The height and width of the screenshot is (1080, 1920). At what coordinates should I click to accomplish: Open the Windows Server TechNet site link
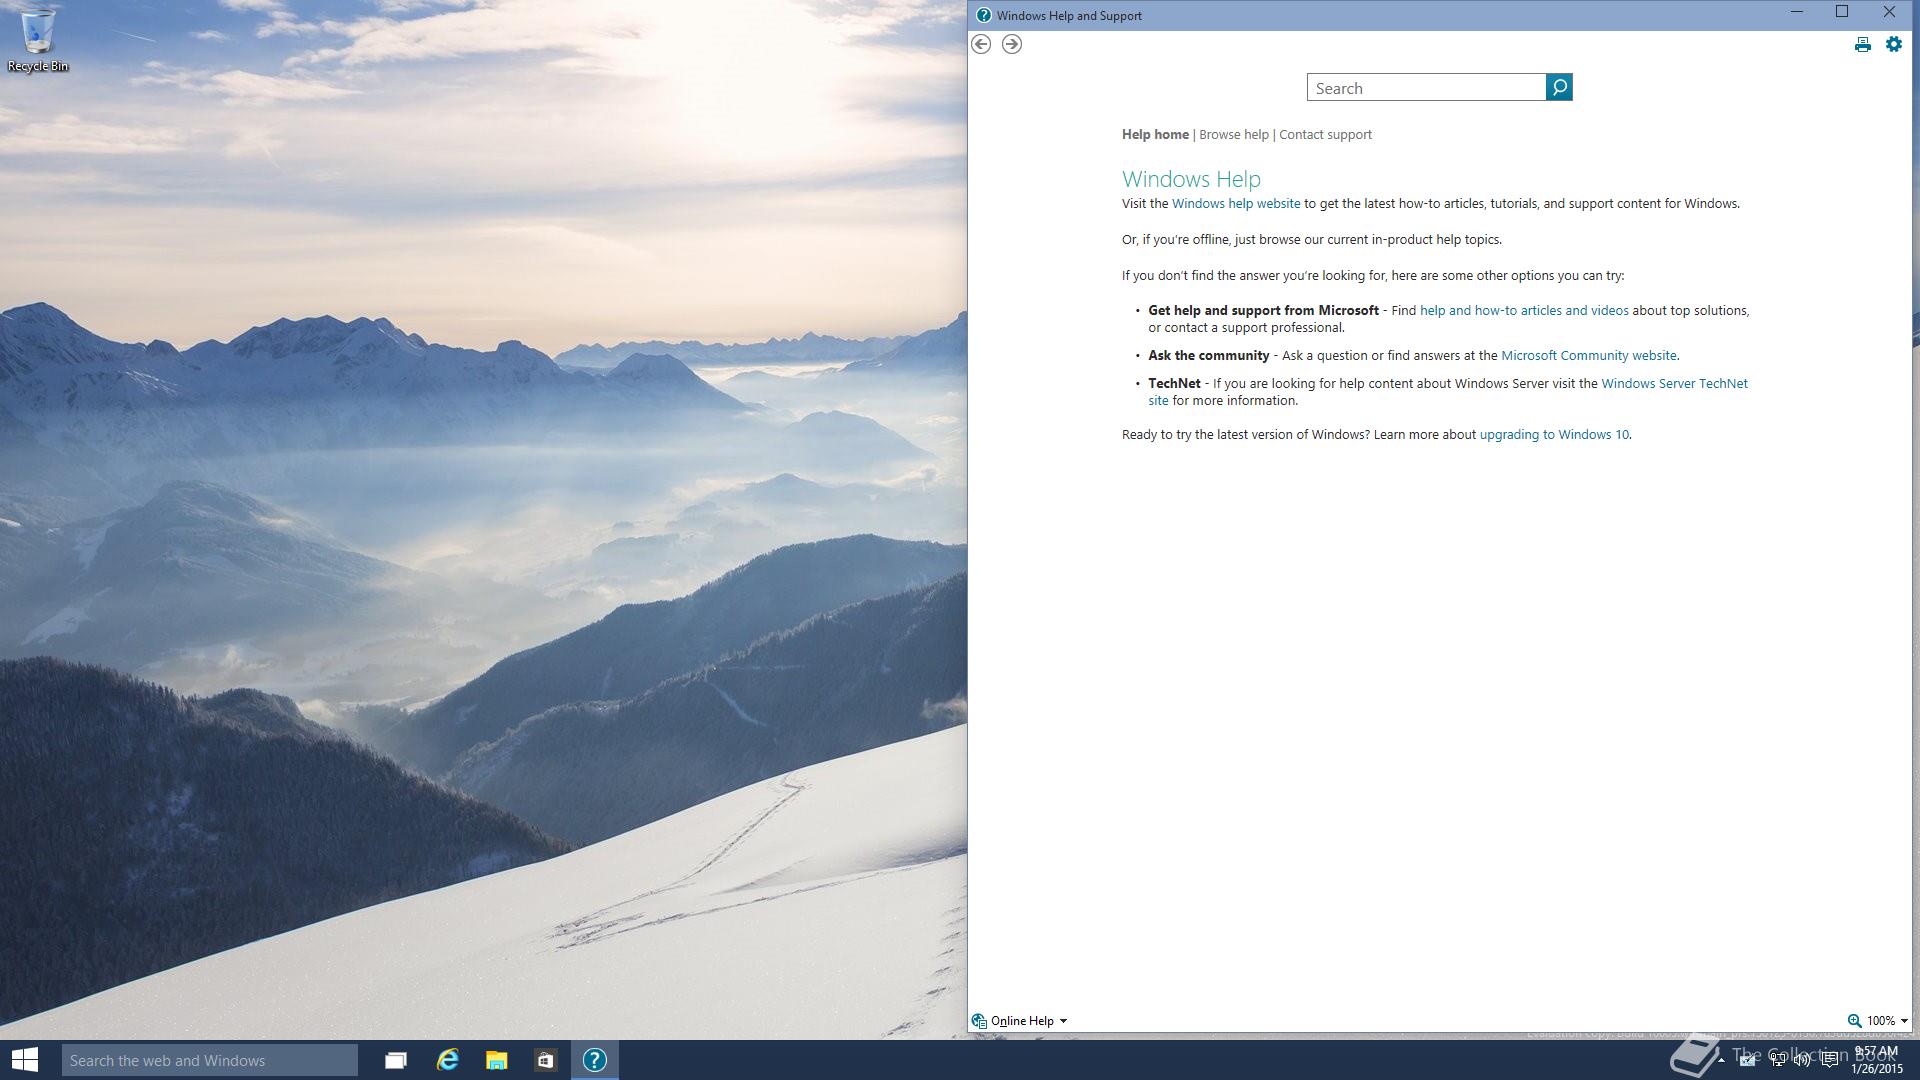1674,384
